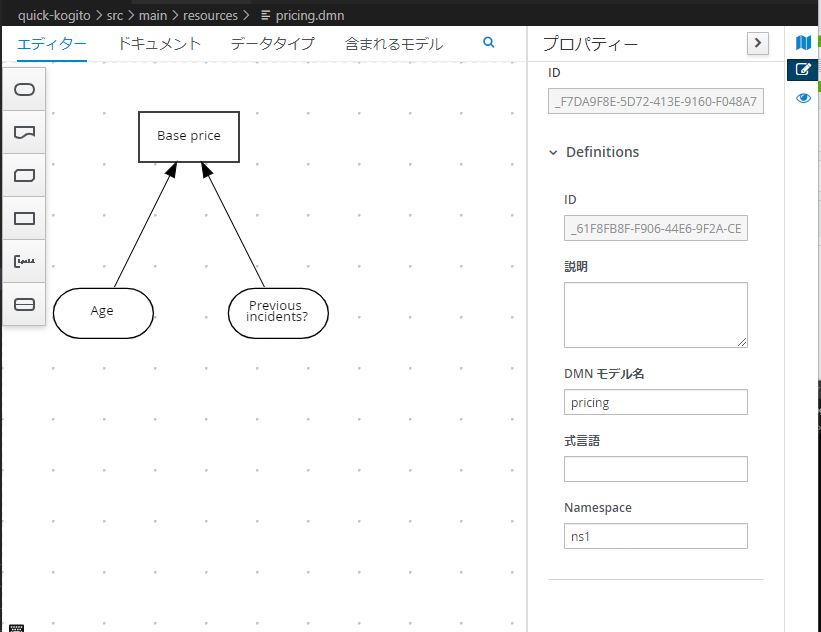The height and width of the screenshot is (632, 821).
Task: Select the Text Annotation palette tool
Action: (x=24, y=261)
